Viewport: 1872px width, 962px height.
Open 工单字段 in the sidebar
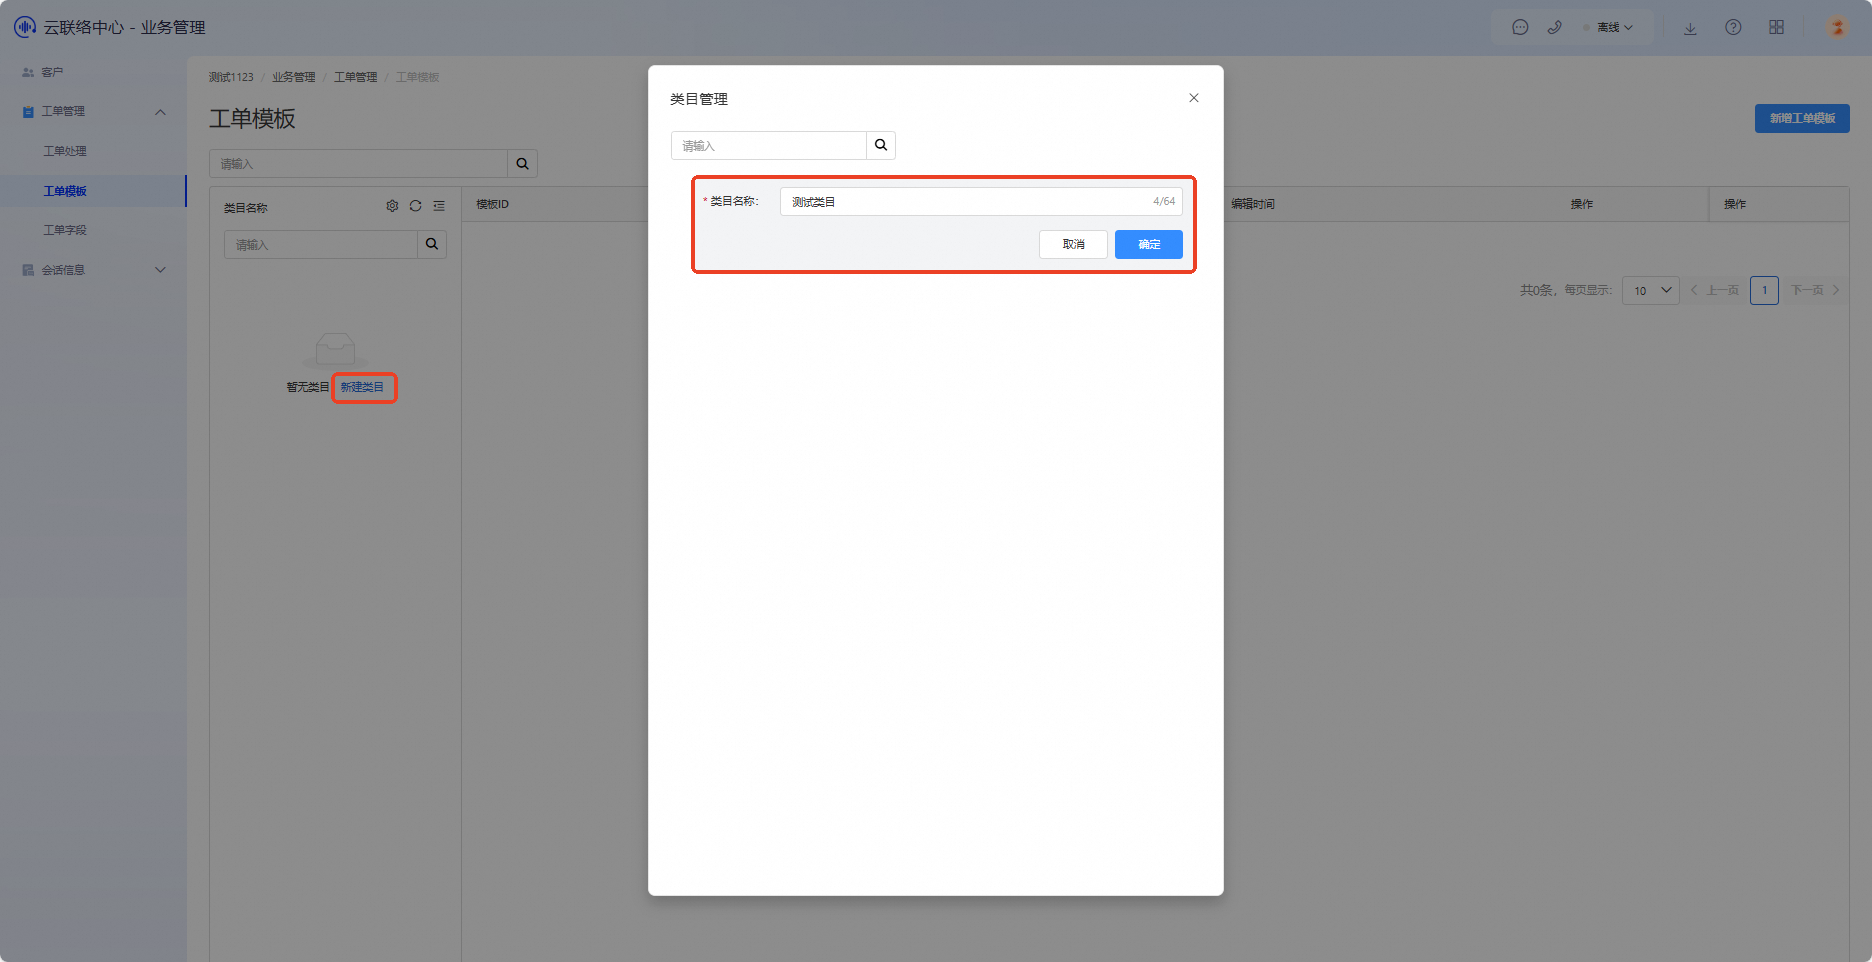[x=65, y=230]
